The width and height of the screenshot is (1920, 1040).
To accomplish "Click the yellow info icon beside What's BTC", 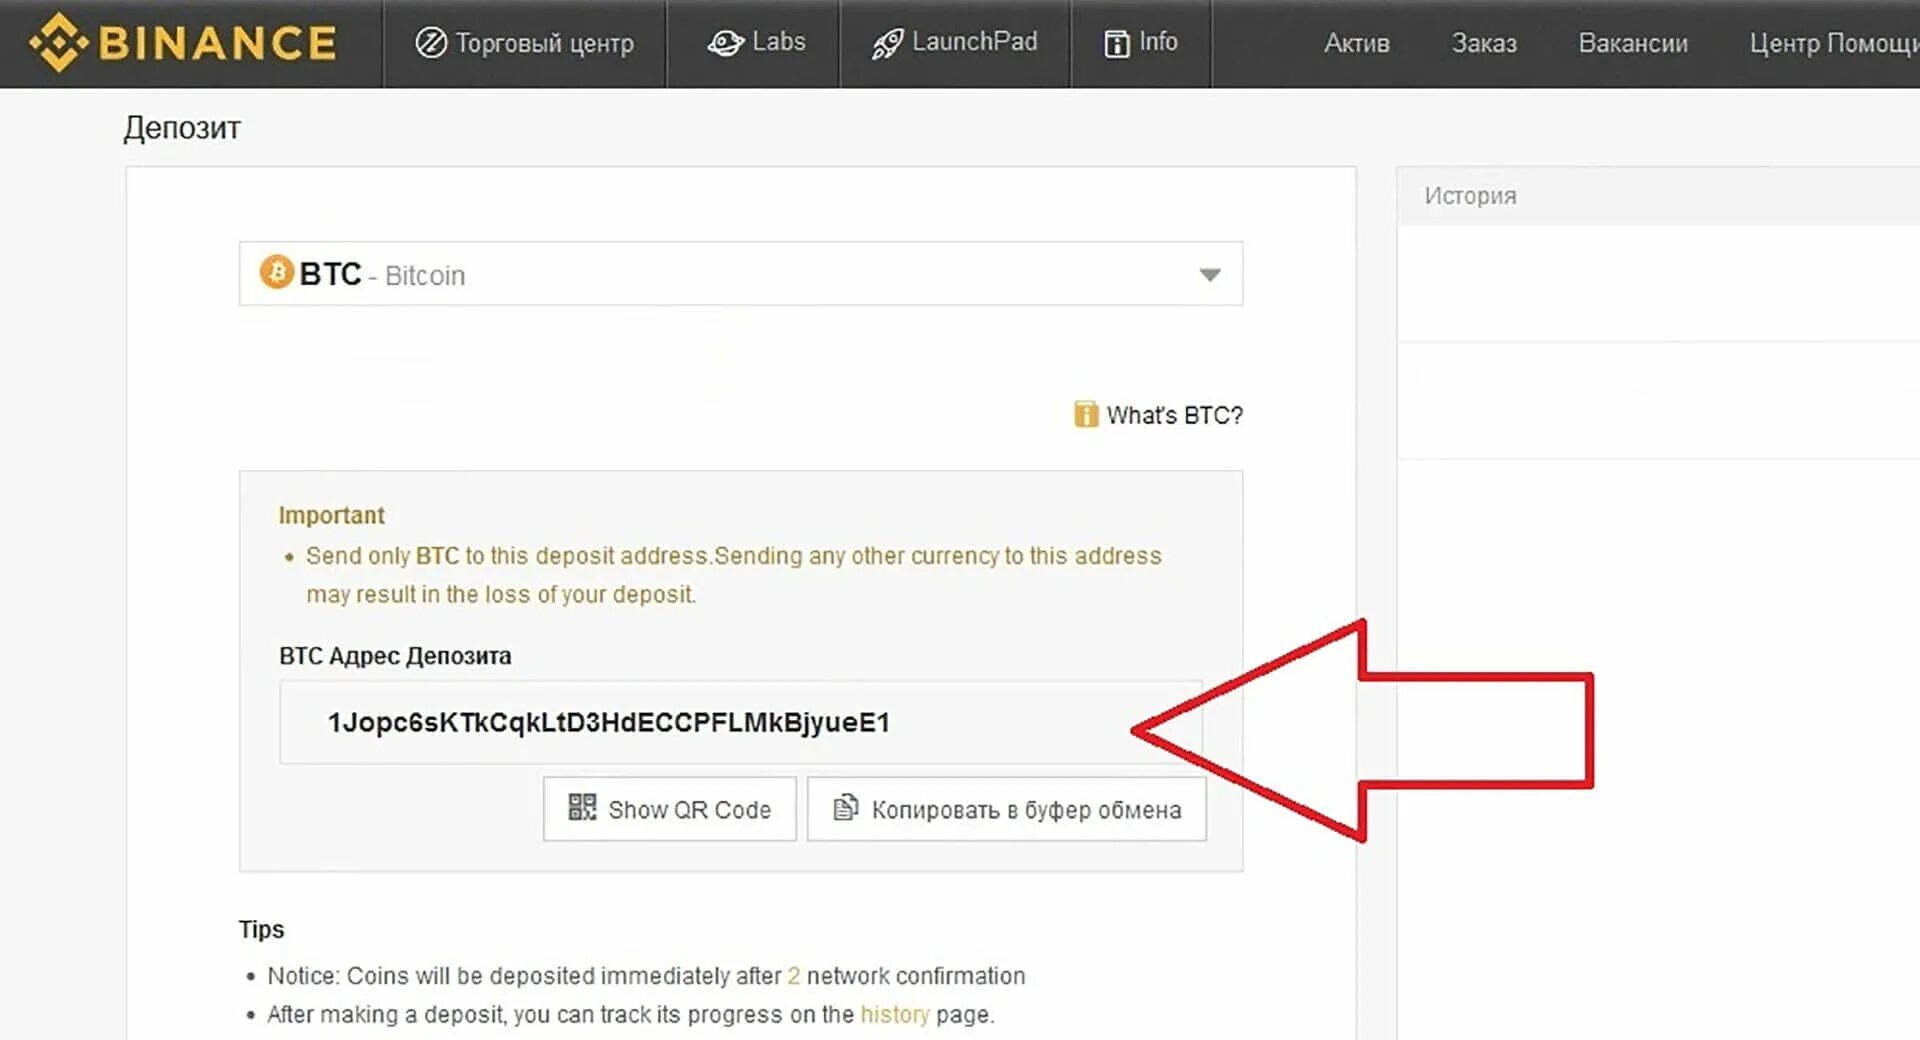I will pos(1086,414).
